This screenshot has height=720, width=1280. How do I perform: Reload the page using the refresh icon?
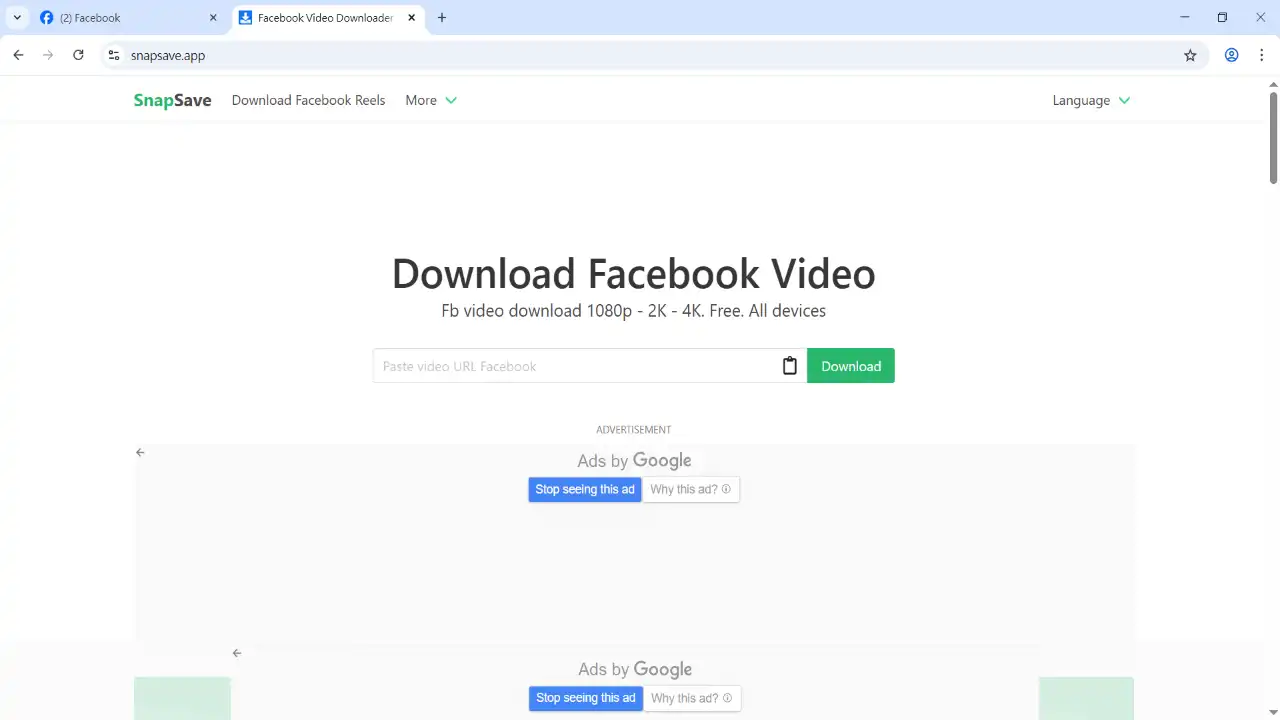(78, 56)
